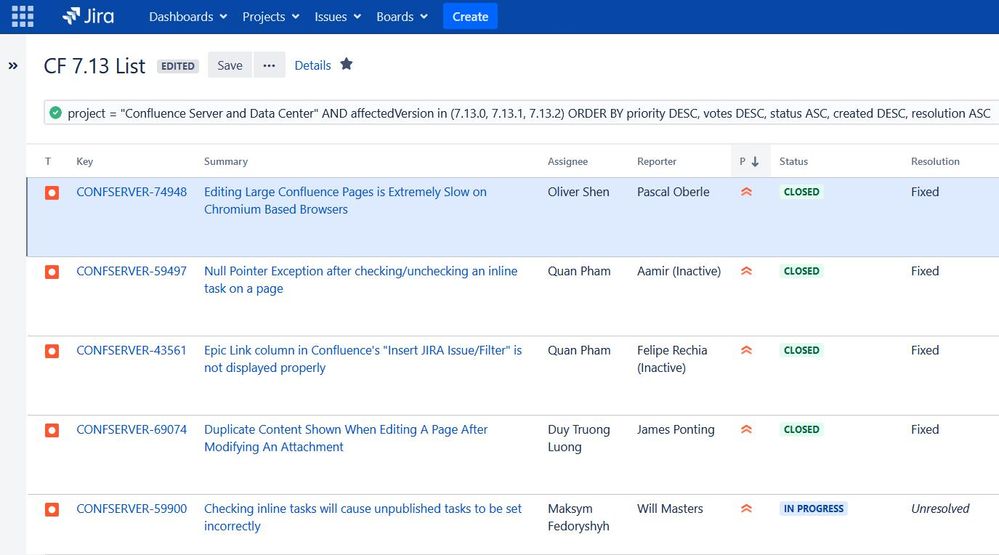Click assignee Duy Truong Luong
This screenshot has width=999, height=555.
click(579, 438)
